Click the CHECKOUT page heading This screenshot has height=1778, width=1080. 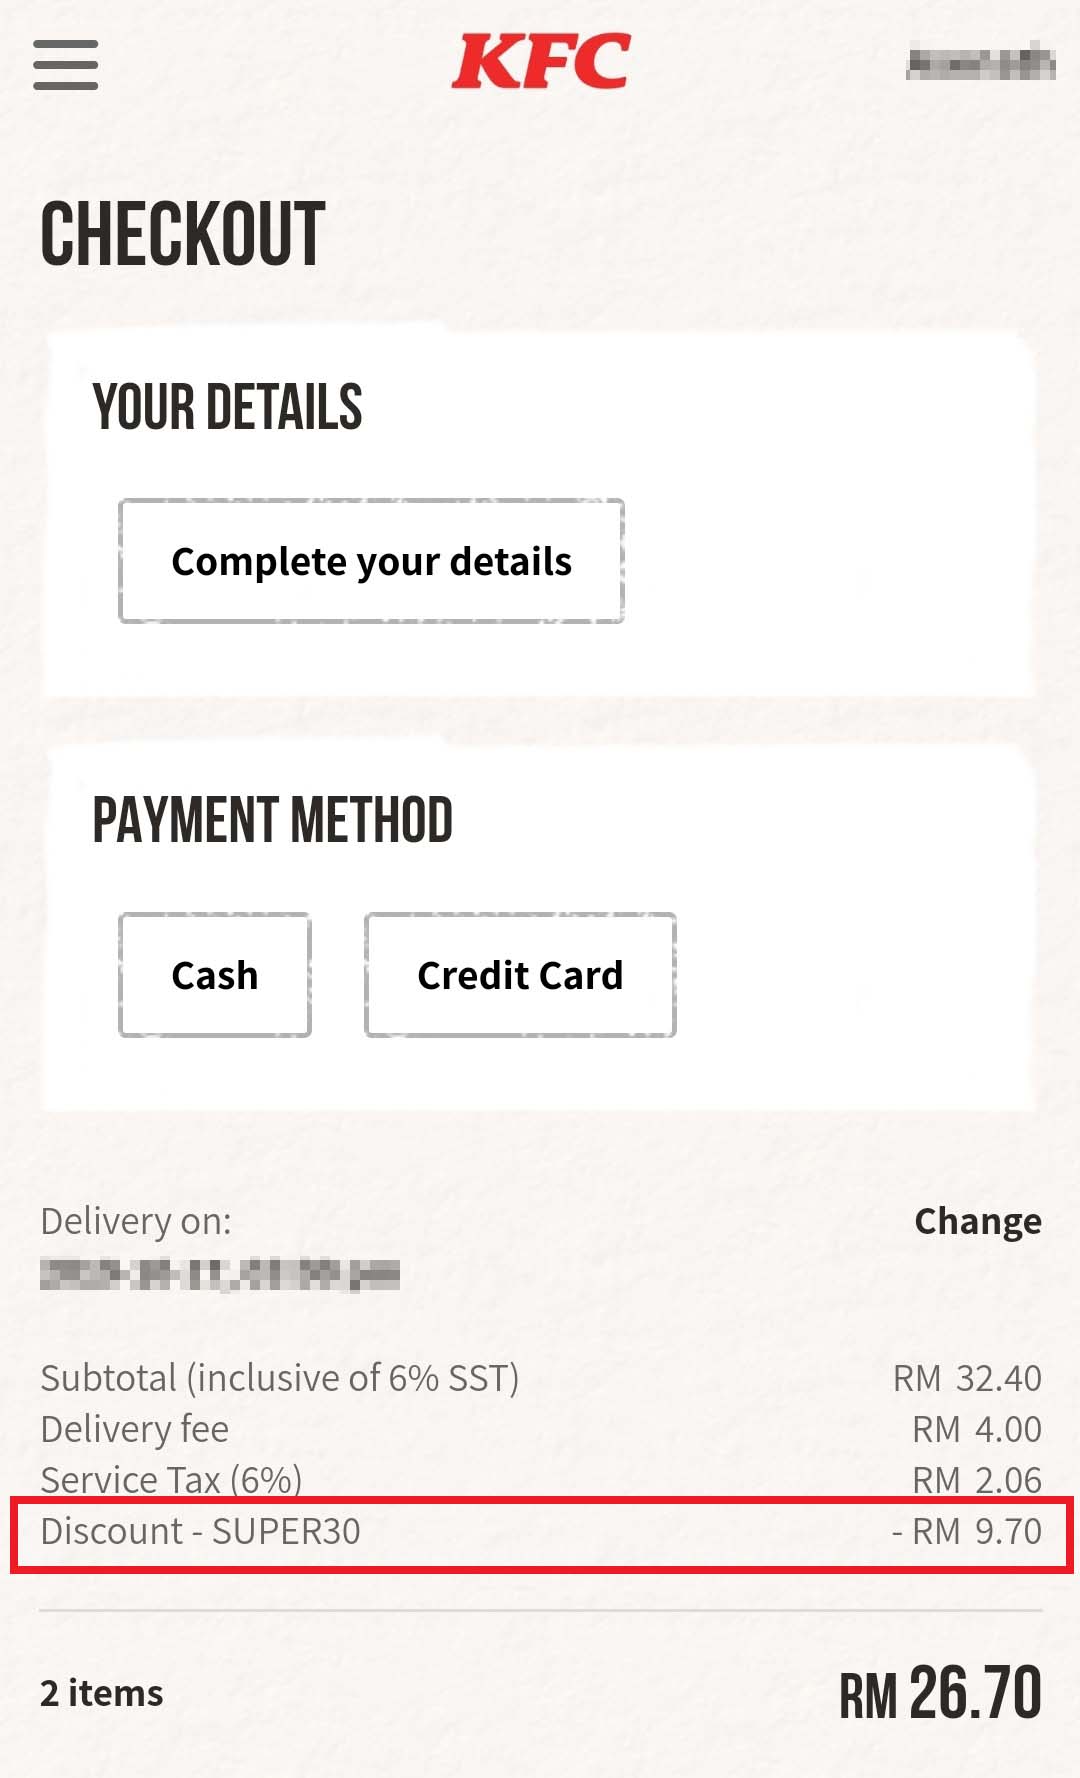183,234
